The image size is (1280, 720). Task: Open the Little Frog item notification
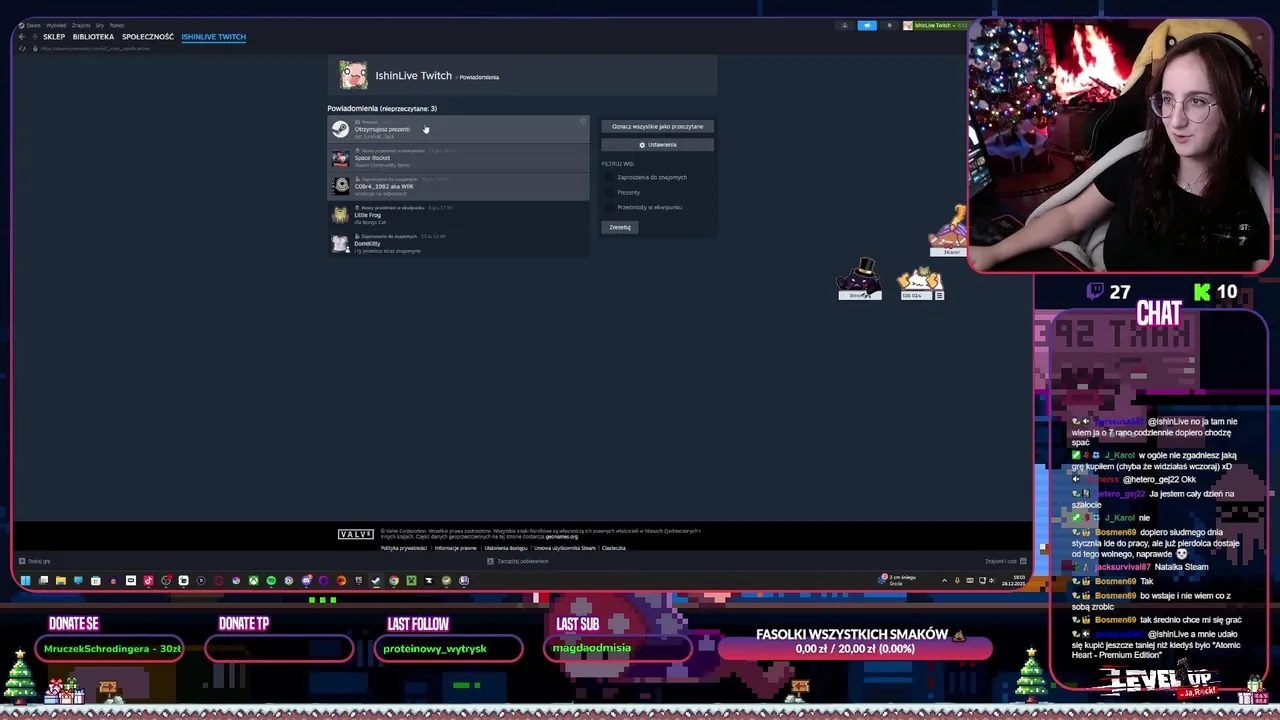458,215
